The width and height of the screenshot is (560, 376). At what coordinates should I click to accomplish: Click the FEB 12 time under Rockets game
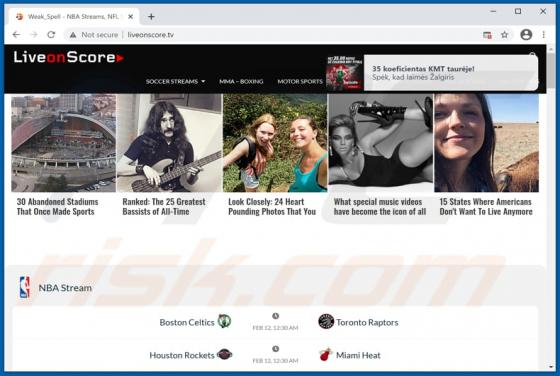coord(275,361)
